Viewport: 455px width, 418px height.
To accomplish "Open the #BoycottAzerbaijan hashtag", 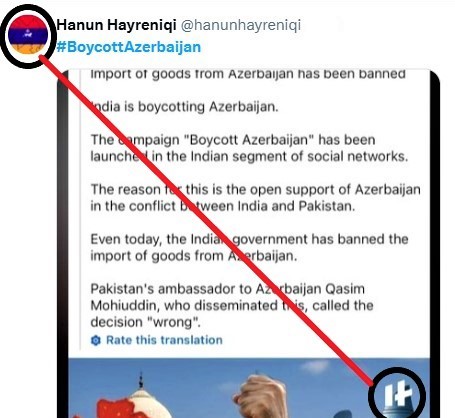I will point(129,47).
